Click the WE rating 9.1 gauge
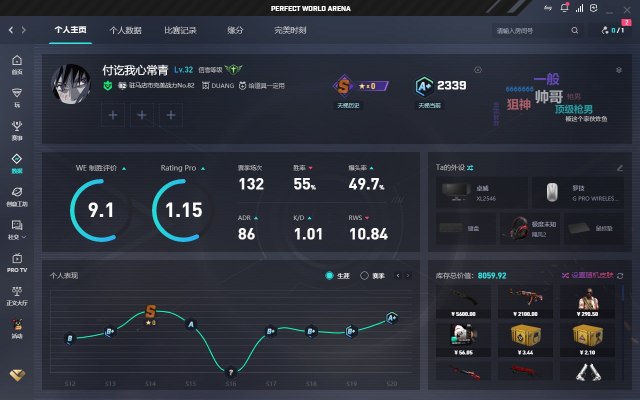This screenshot has height=400, width=640. 100,210
